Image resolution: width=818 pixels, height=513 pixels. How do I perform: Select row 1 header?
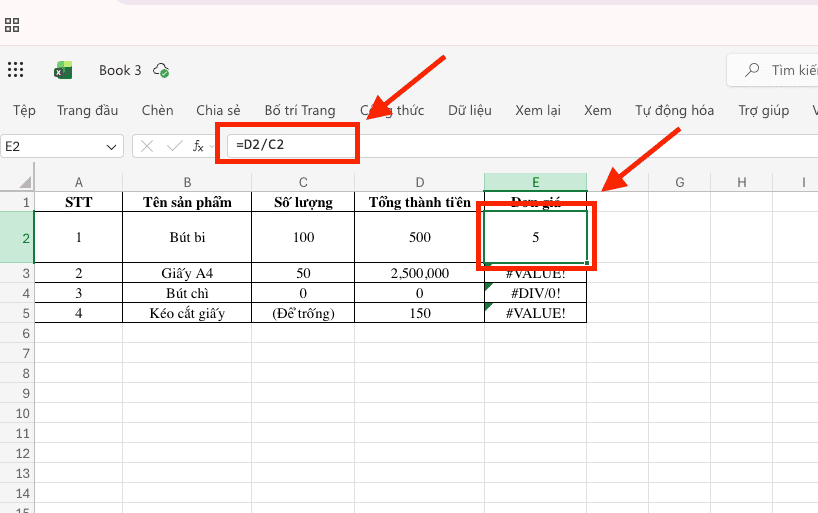point(17,202)
